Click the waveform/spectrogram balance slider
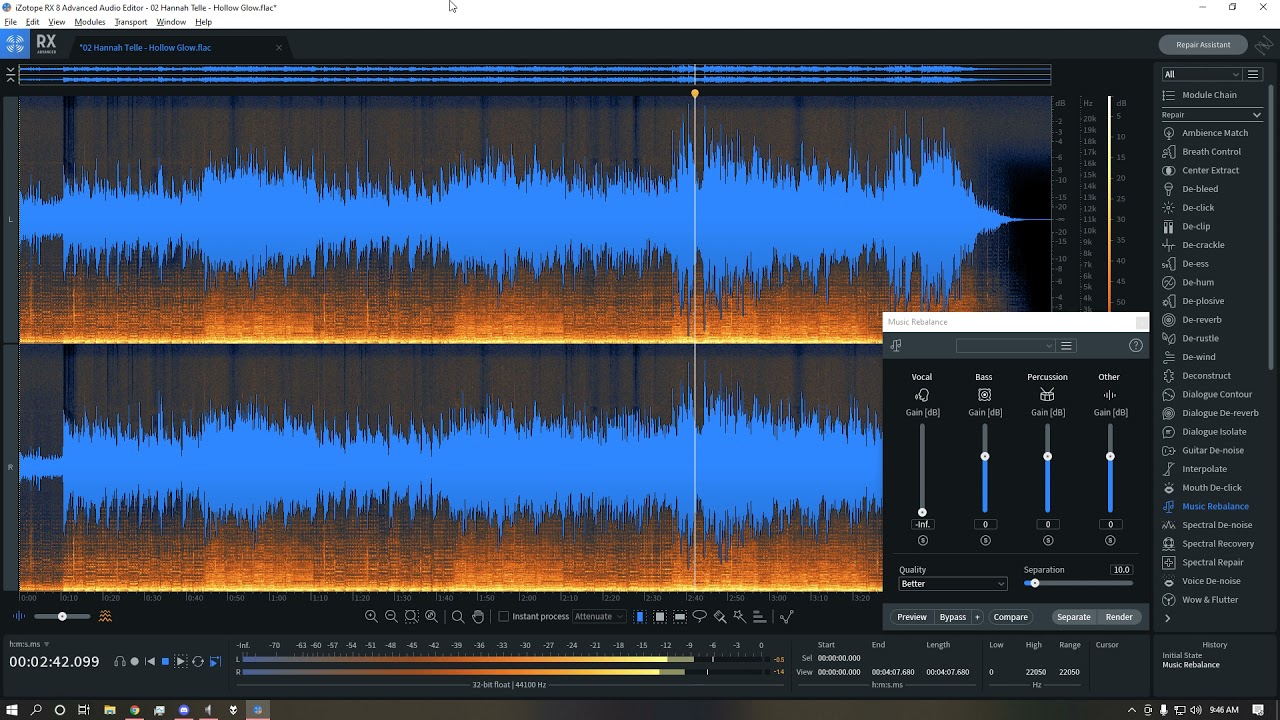 pos(62,617)
